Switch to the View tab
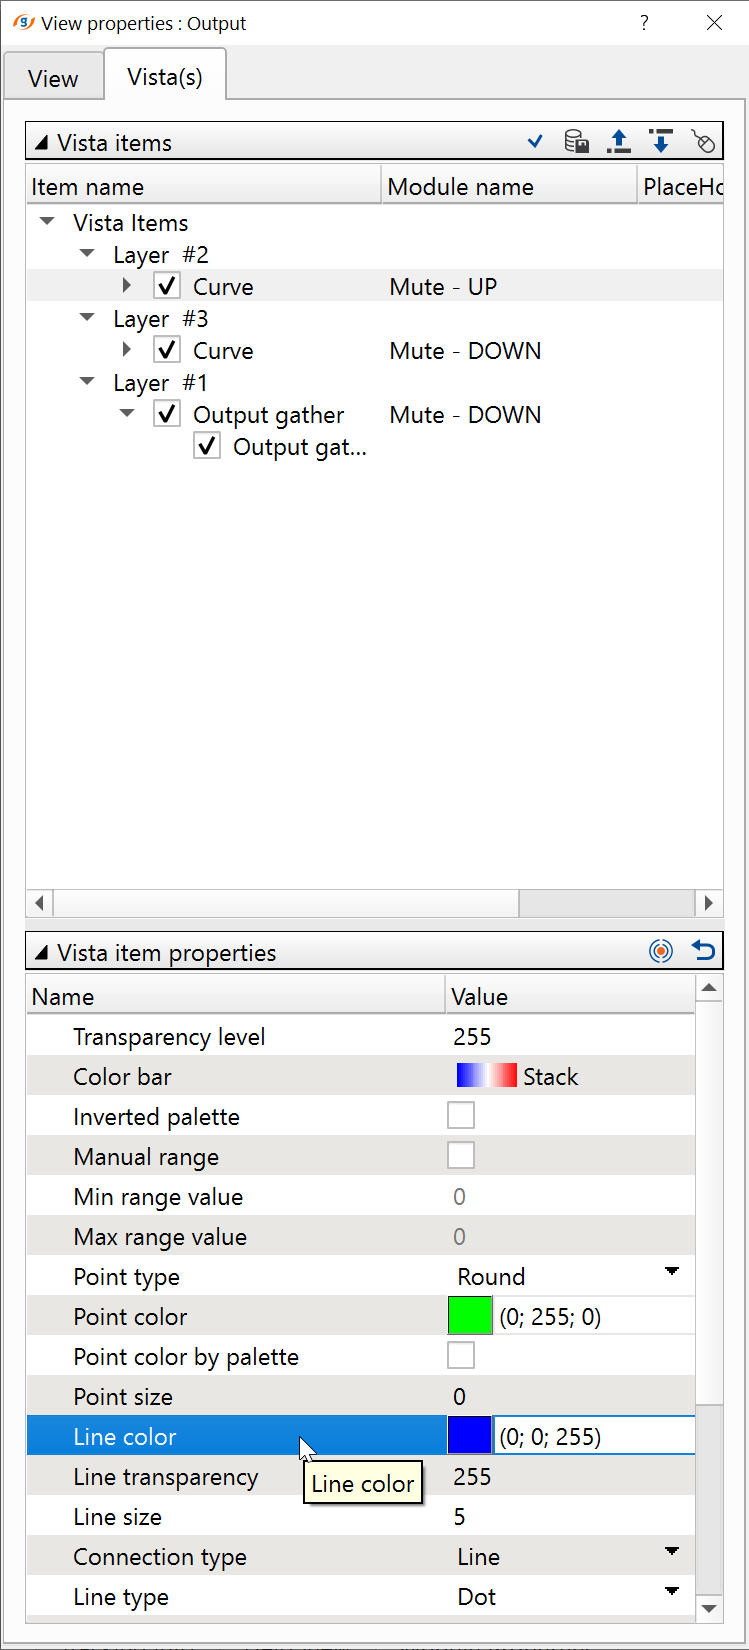The image size is (749, 1650). click(x=53, y=79)
